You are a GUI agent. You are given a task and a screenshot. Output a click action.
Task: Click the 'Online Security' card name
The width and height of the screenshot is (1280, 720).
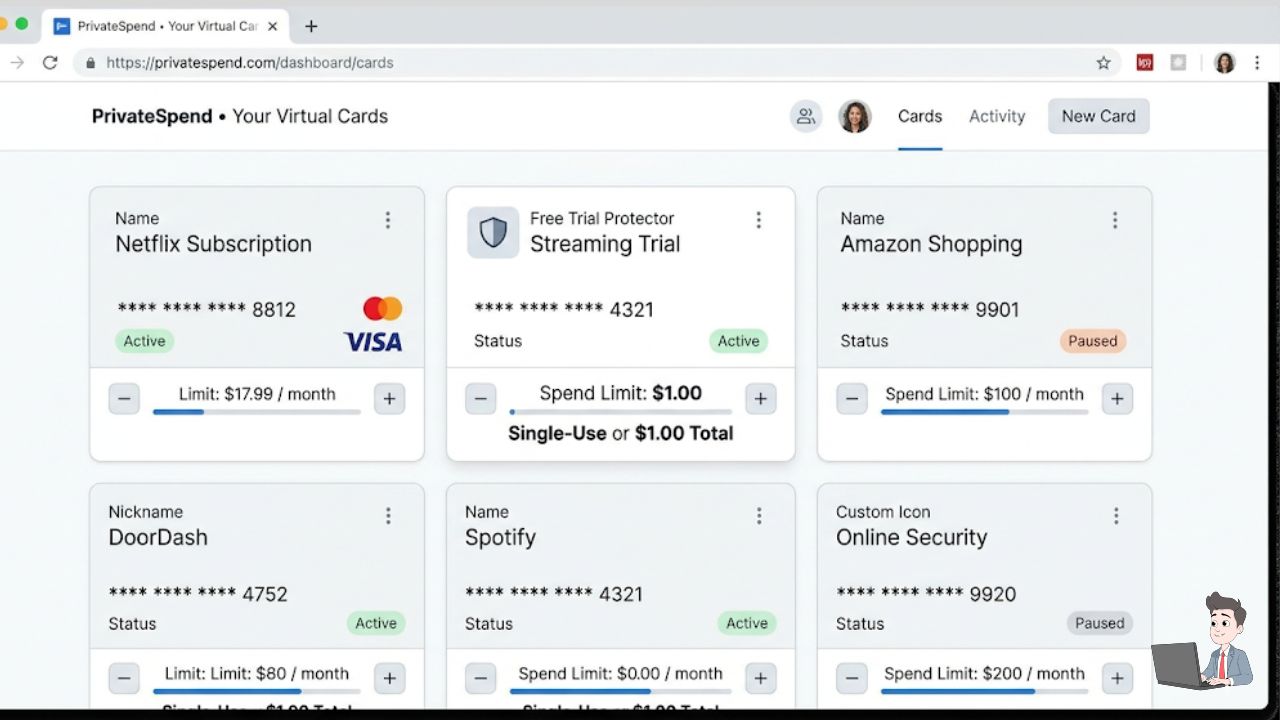[912, 537]
